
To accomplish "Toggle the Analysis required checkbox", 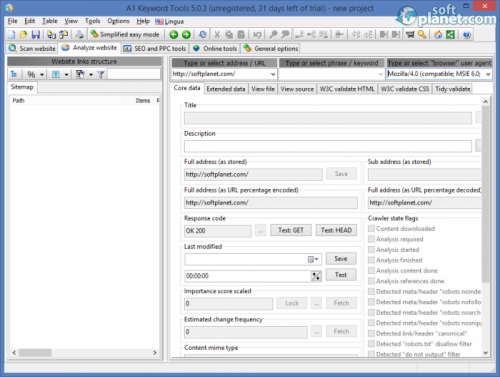I will 371,239.
